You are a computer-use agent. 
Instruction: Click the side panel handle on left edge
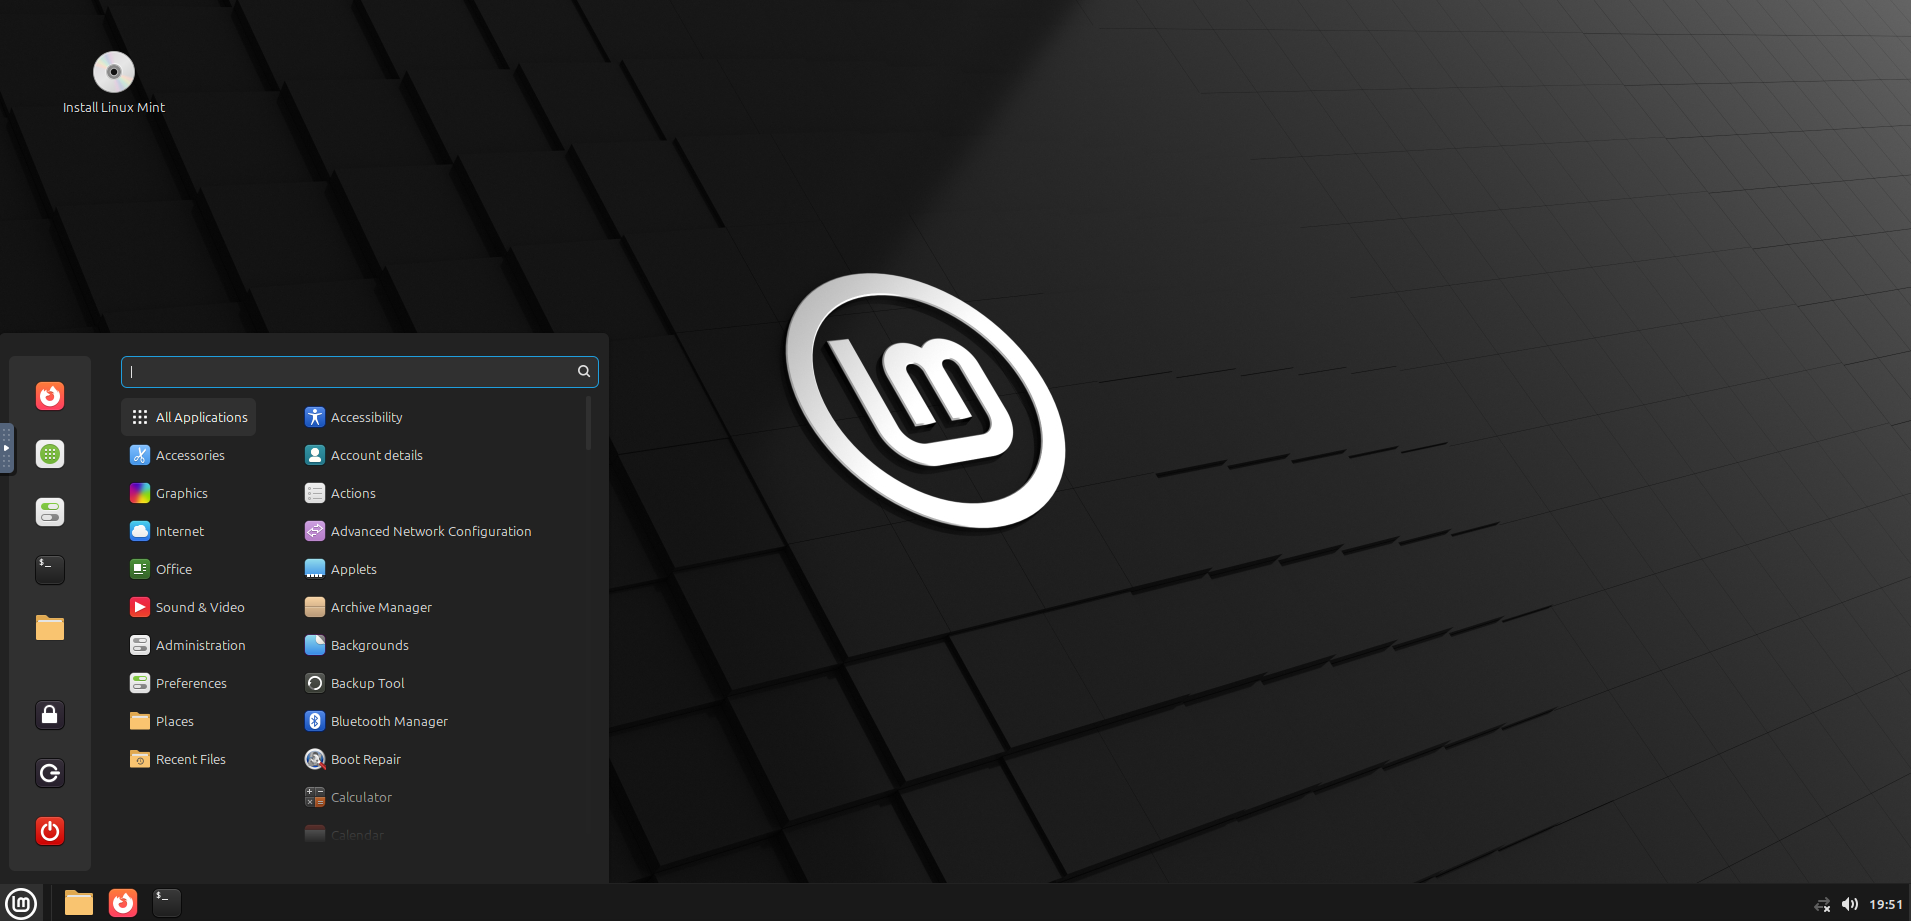click(x=6, y=448)
